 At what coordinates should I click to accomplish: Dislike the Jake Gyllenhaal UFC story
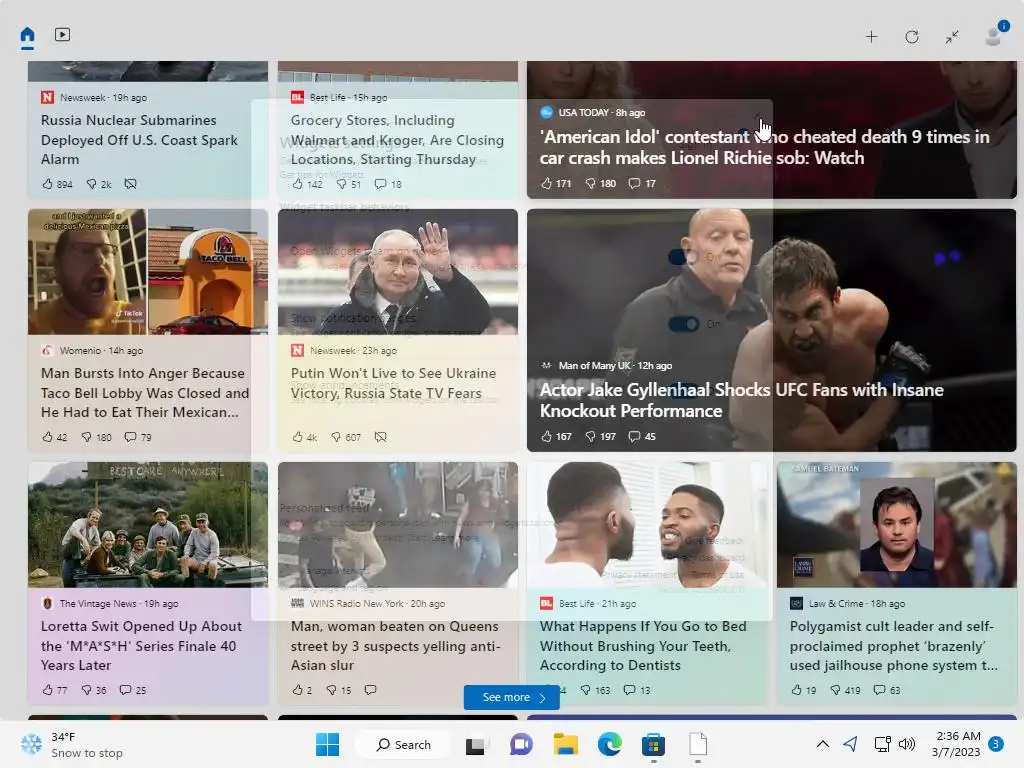[600, 436]
